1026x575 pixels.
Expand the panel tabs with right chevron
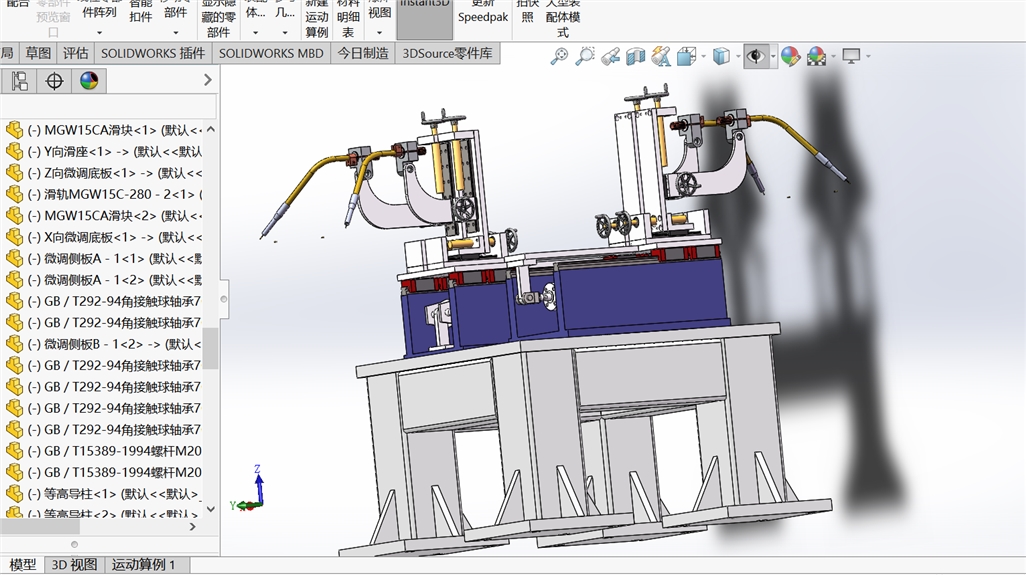[x=207, y=80]
